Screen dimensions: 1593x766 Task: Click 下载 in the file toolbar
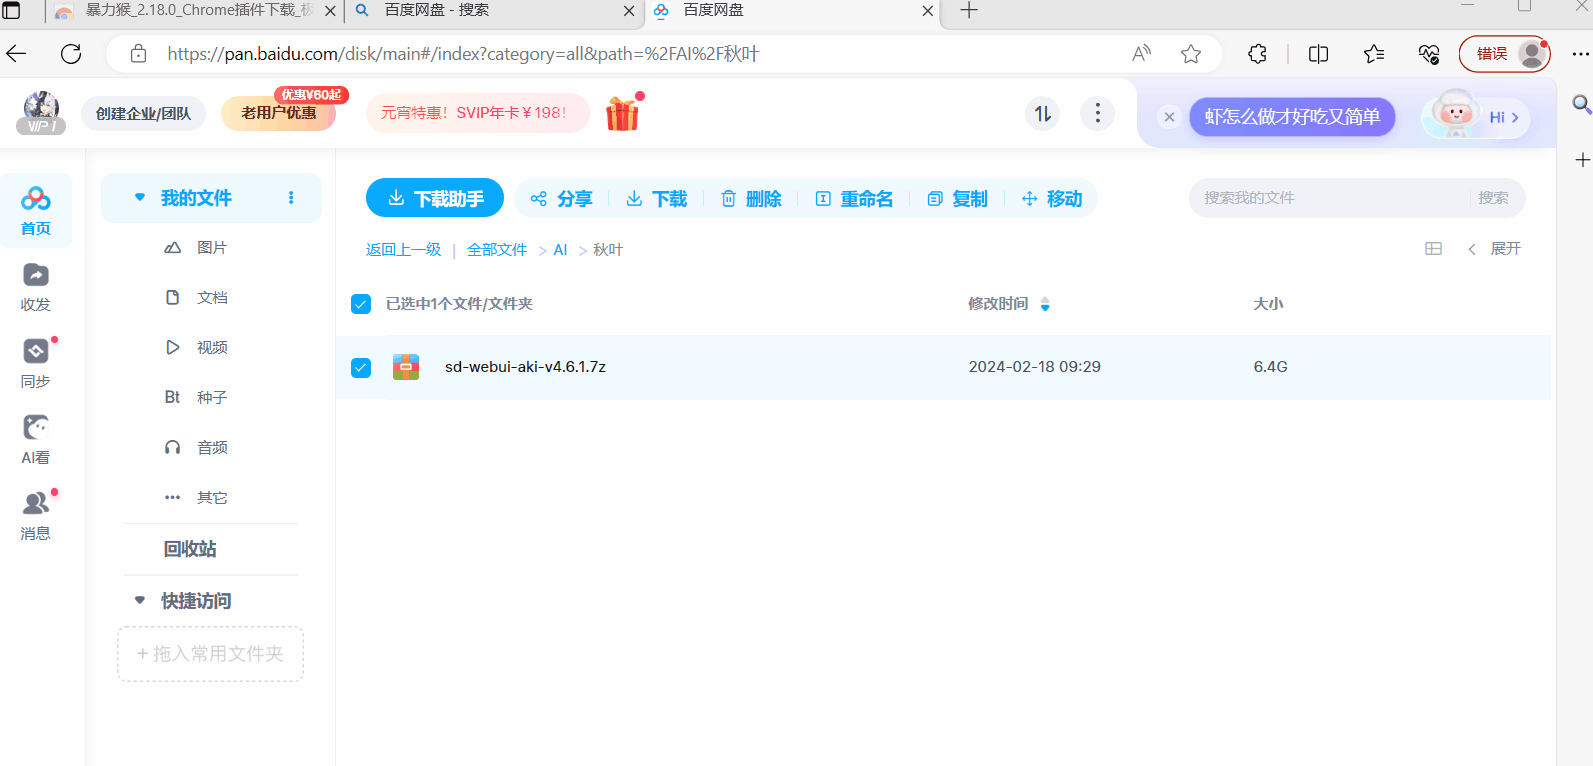pyautogui.click(x=656, y=199)
